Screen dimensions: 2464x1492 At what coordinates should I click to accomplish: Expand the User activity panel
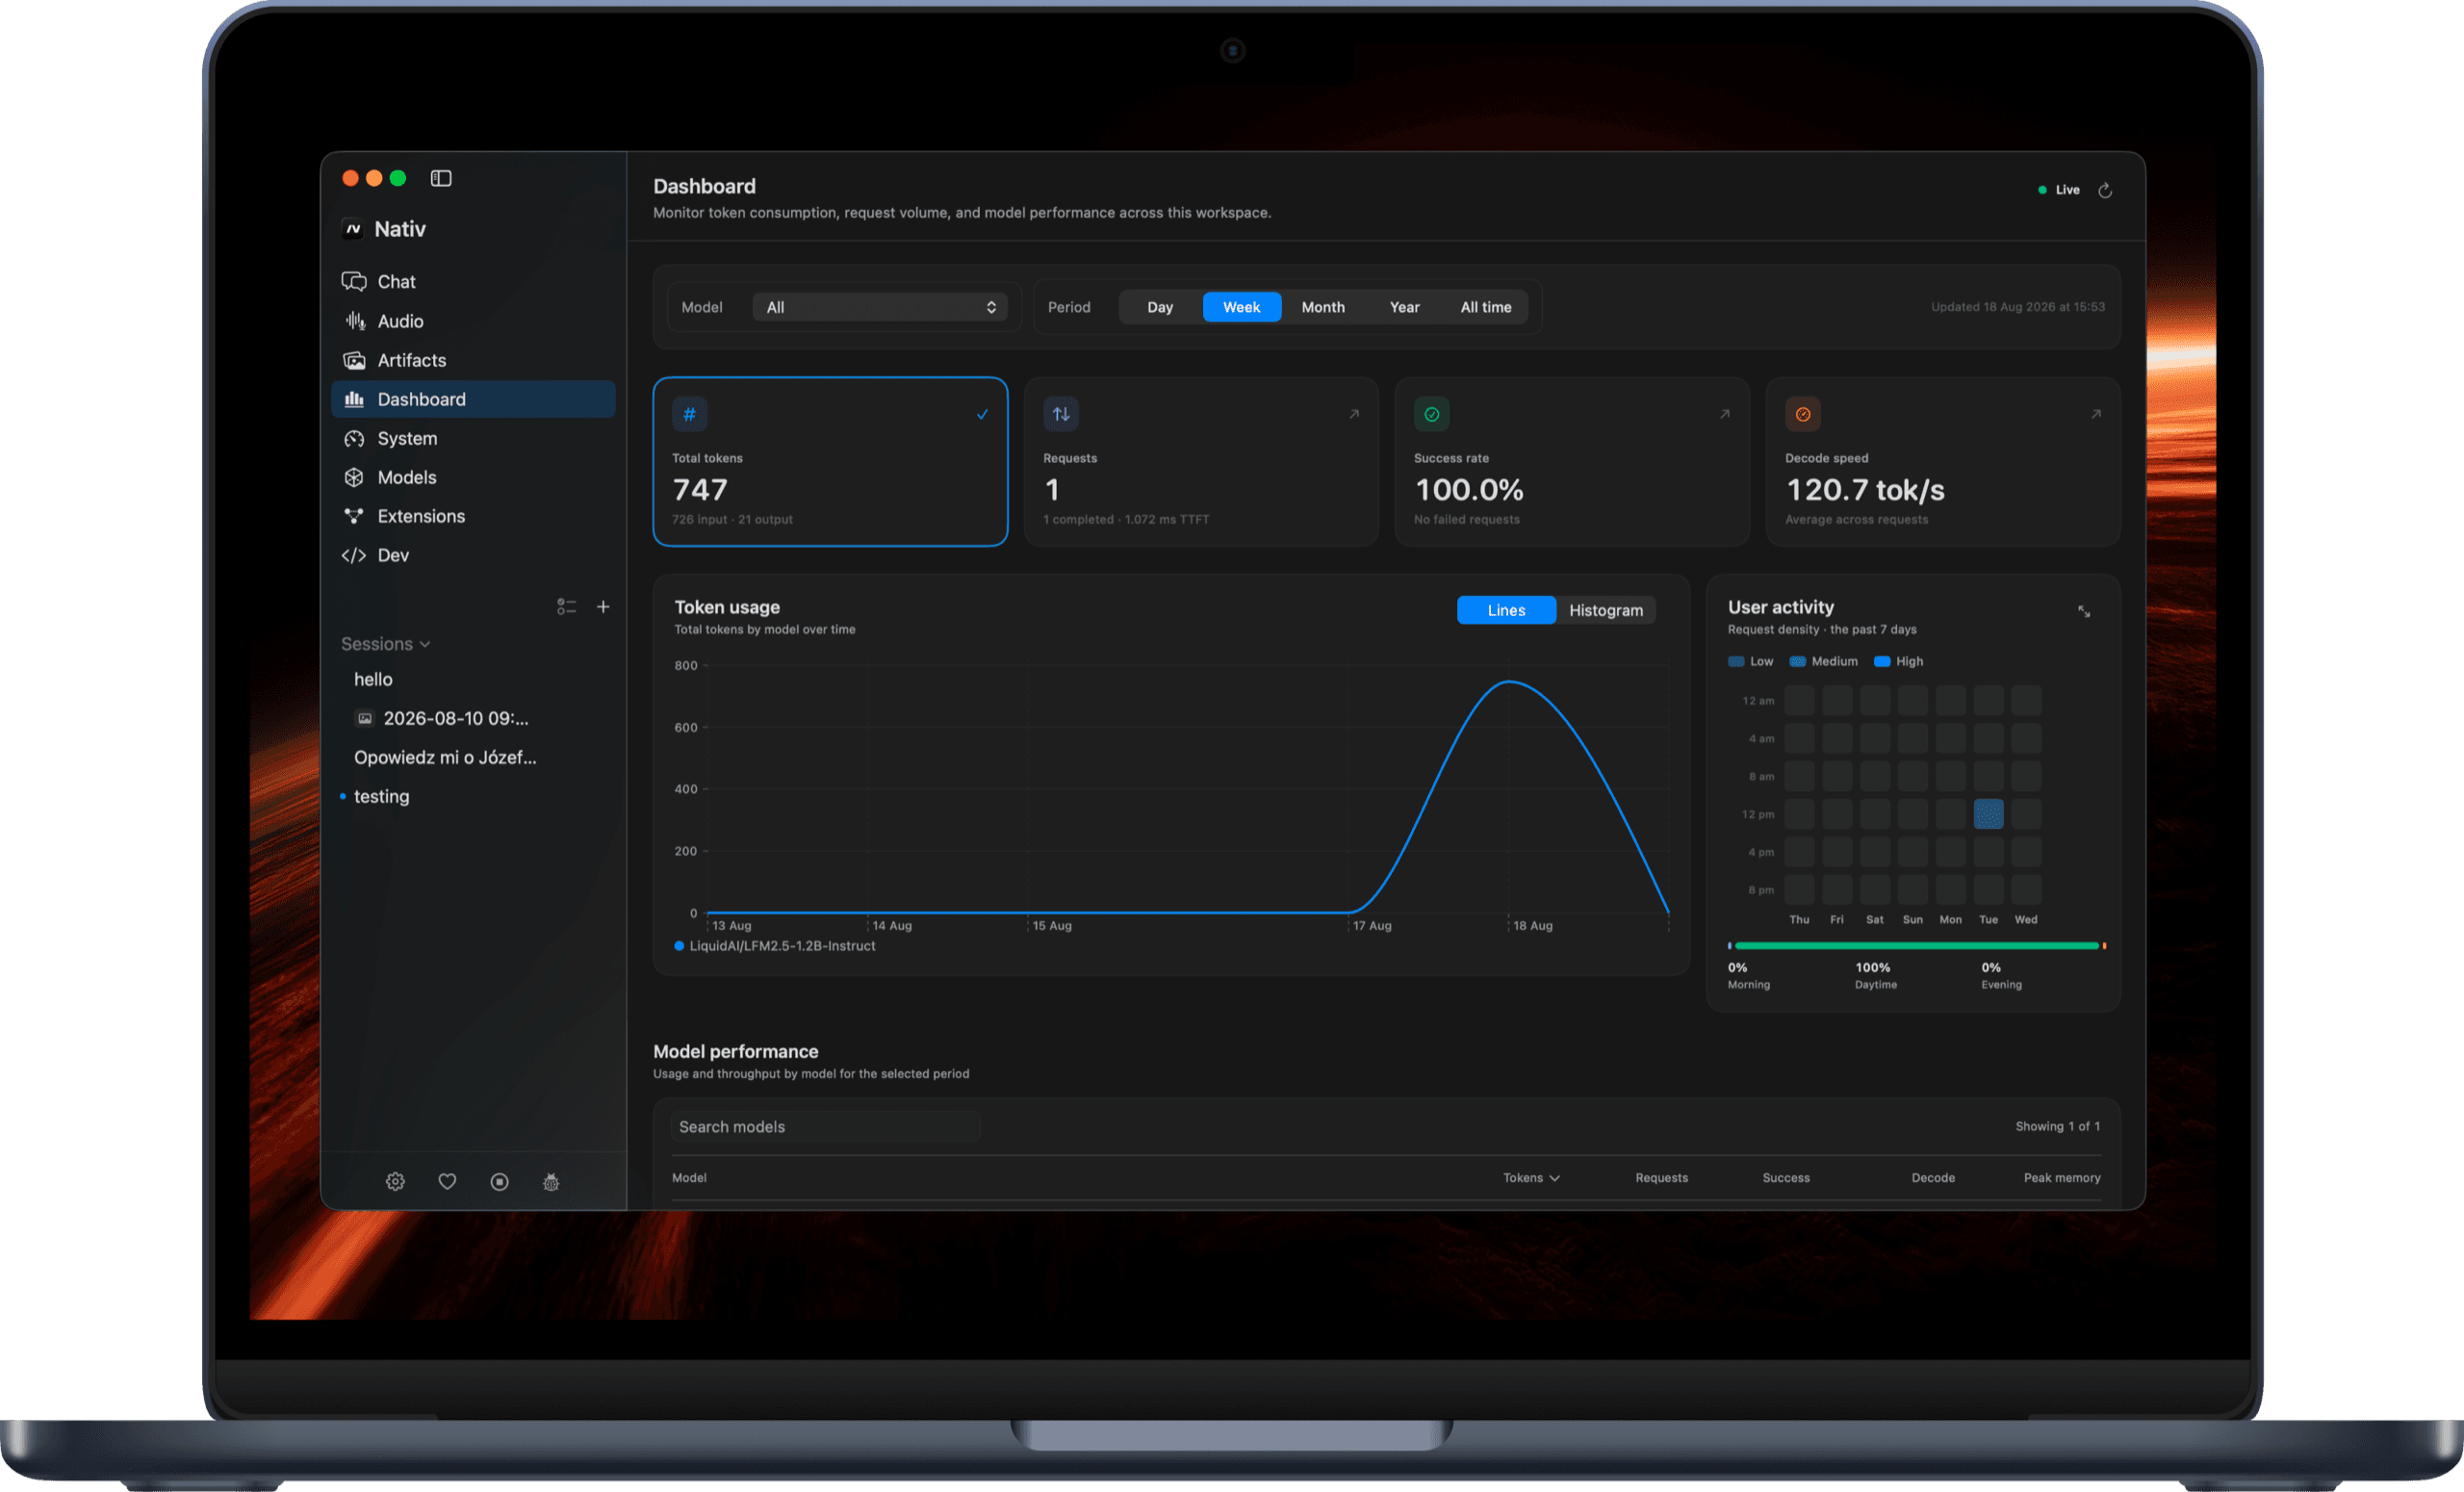(2084, 611)
